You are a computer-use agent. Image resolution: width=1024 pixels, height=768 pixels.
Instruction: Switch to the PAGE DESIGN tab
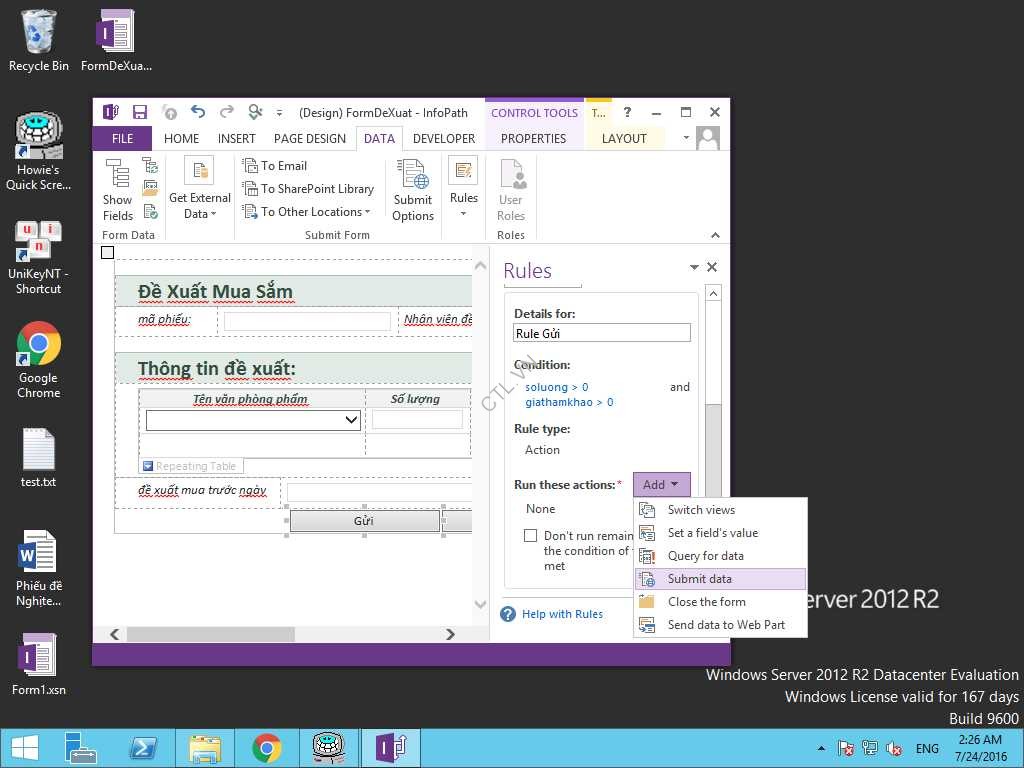309,139
